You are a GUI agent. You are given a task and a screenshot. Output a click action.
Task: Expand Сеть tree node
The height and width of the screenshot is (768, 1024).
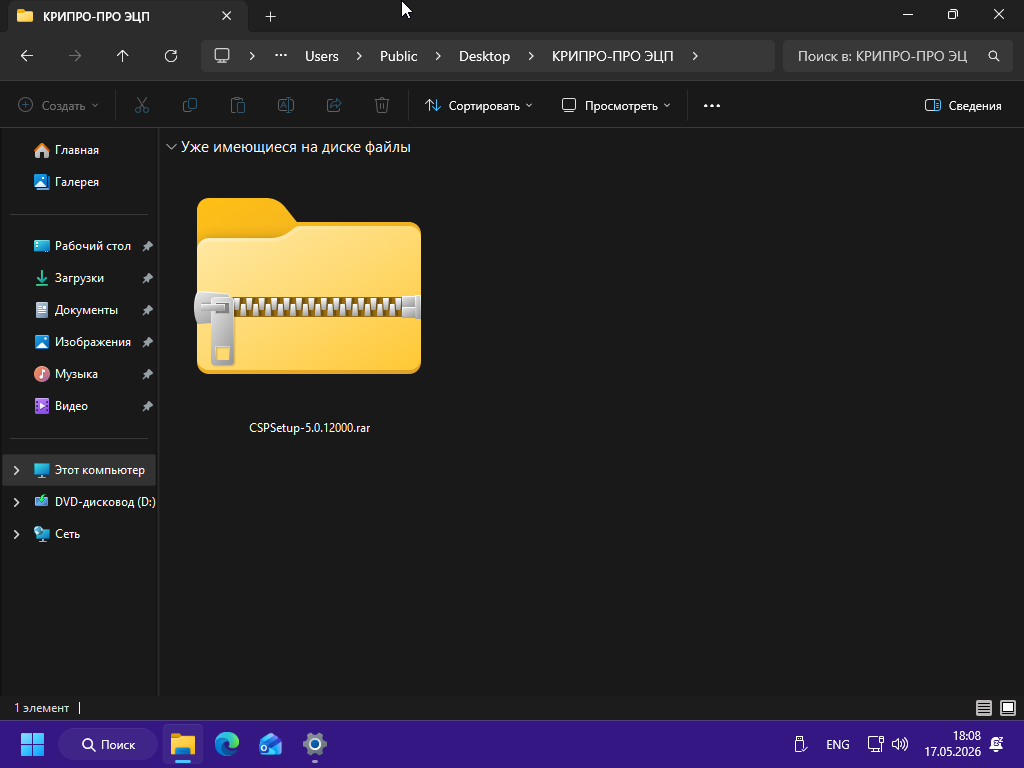point(16,534)
